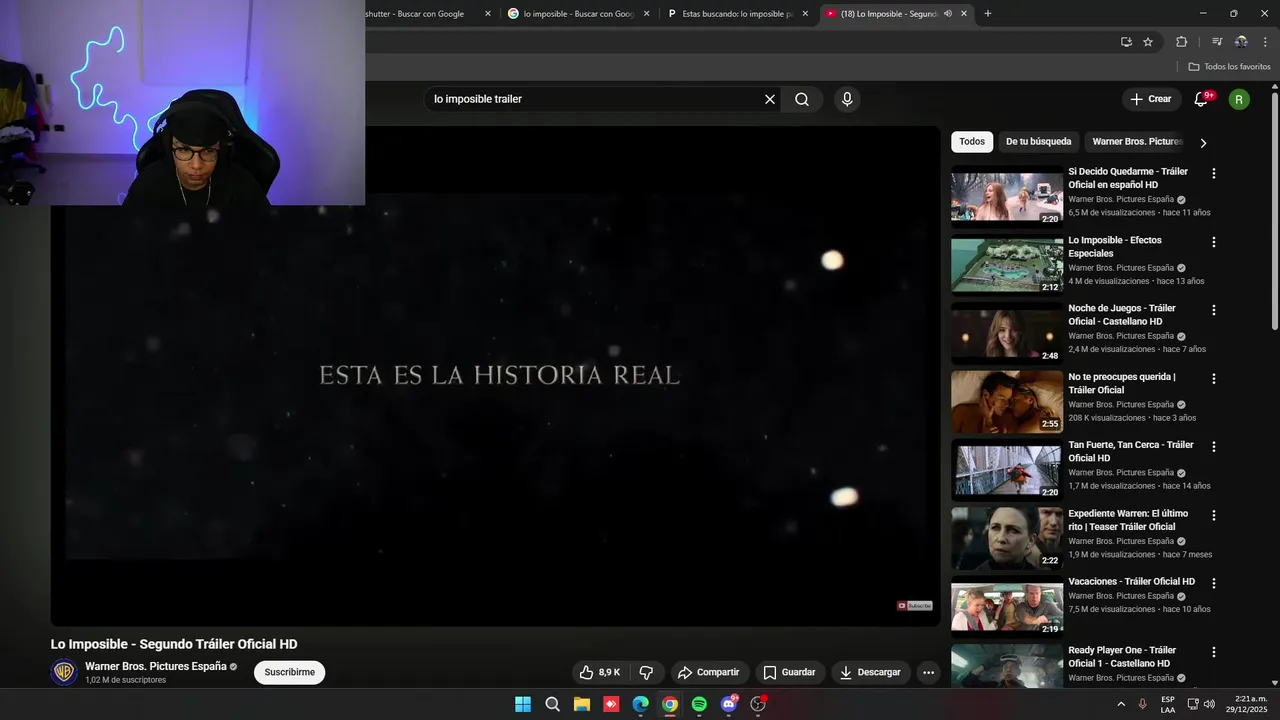Image resolution: width=1280 pixels, height=720 pixels.
Task: Like the video with thumbs up
Action: [600, 672]
